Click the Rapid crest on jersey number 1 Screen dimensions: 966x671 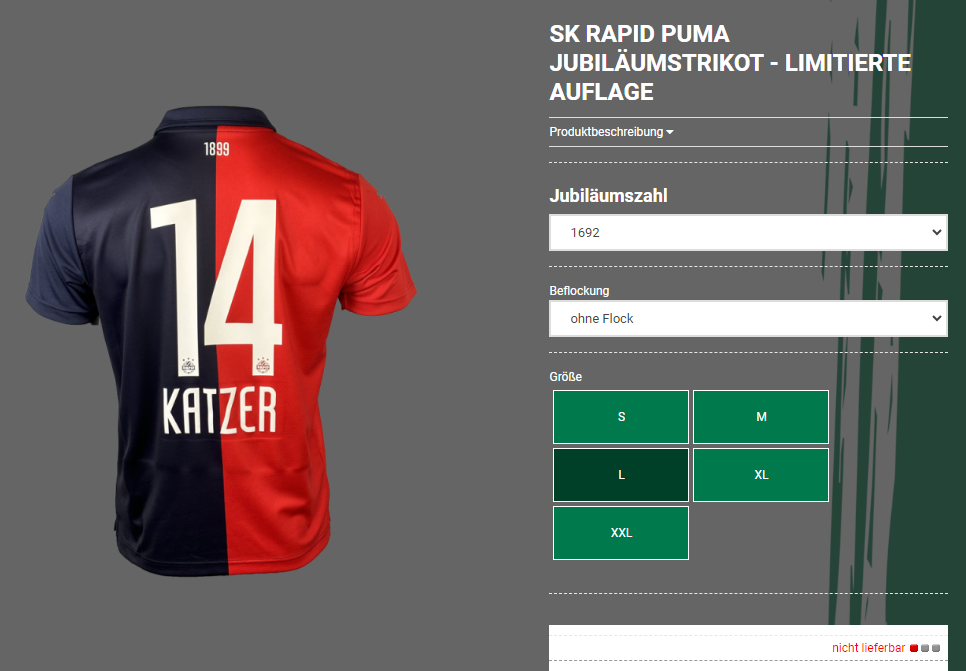[x=188, y=365]
